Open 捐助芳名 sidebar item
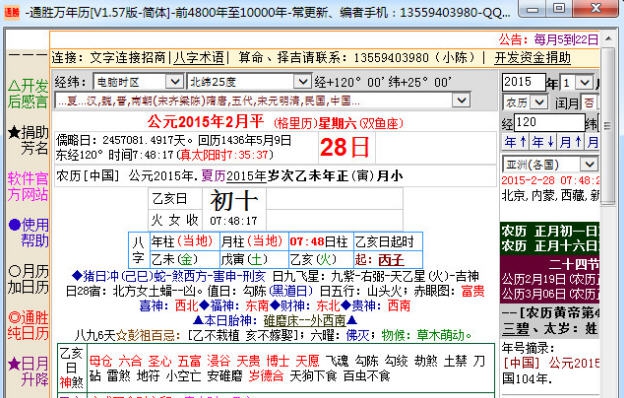 point(28,140)
